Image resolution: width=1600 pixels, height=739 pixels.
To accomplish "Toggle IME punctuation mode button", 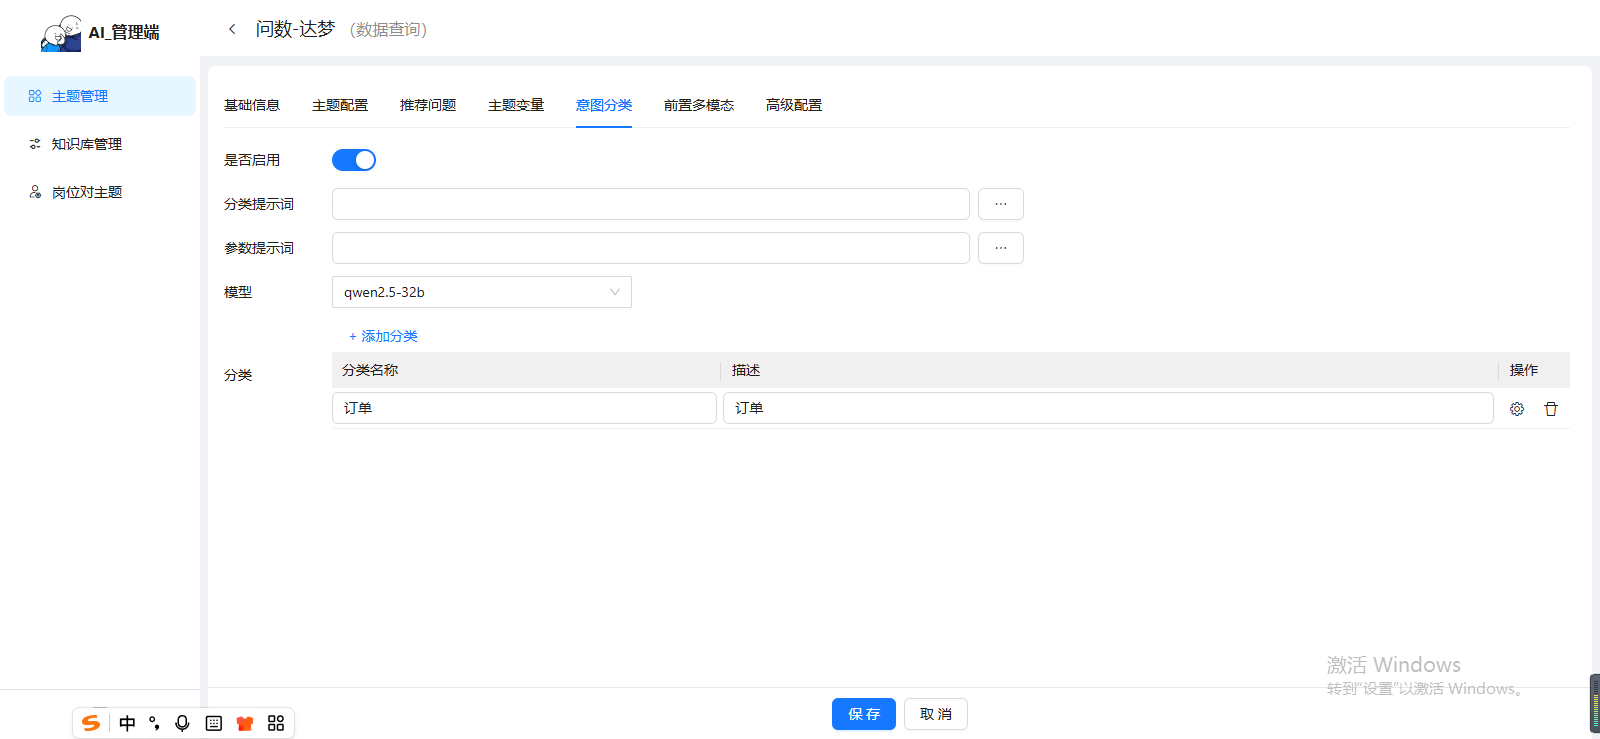I will point(154,723).
